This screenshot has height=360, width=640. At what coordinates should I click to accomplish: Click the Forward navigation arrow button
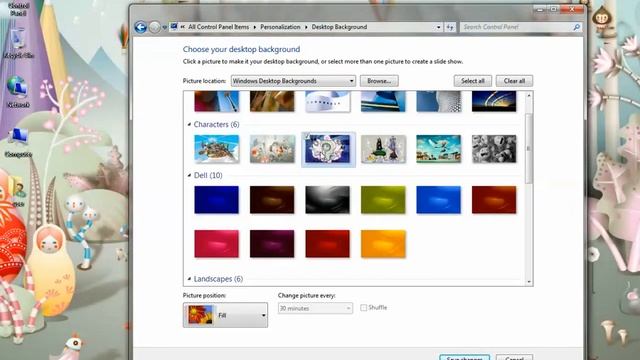[154, 27]
